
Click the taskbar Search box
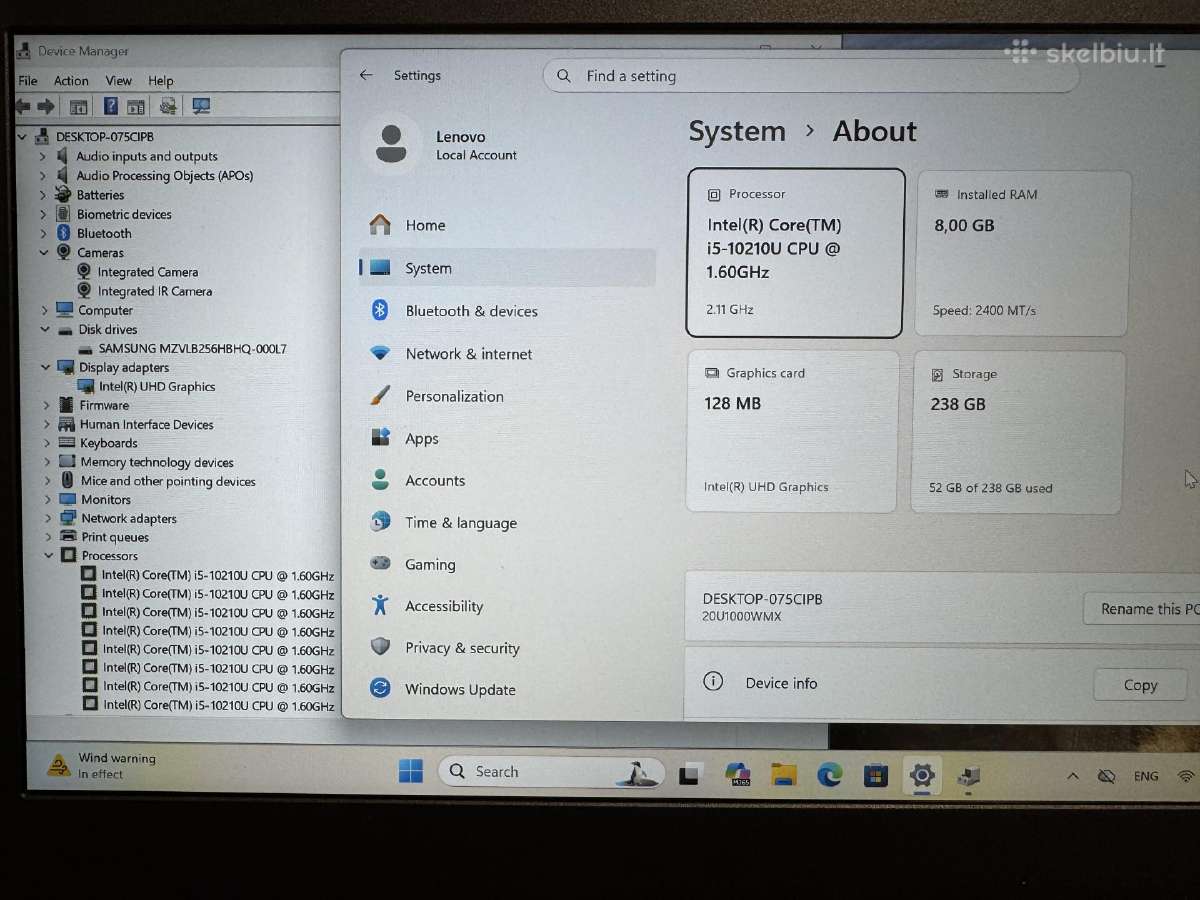[x=552, y=771]
